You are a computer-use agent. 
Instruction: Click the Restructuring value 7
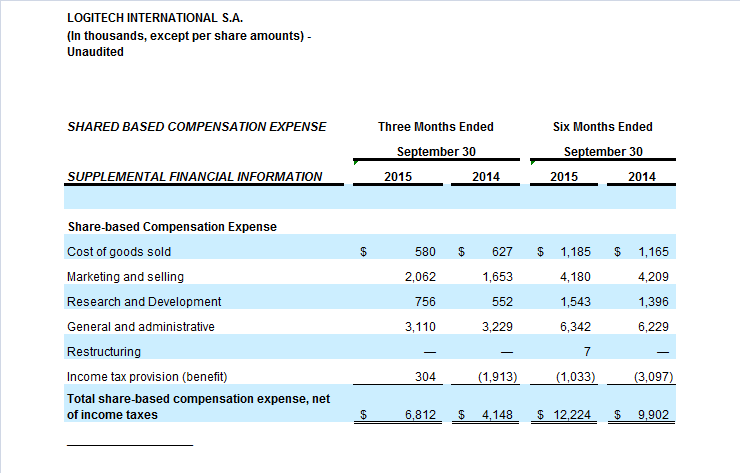(x=587, y=352)
